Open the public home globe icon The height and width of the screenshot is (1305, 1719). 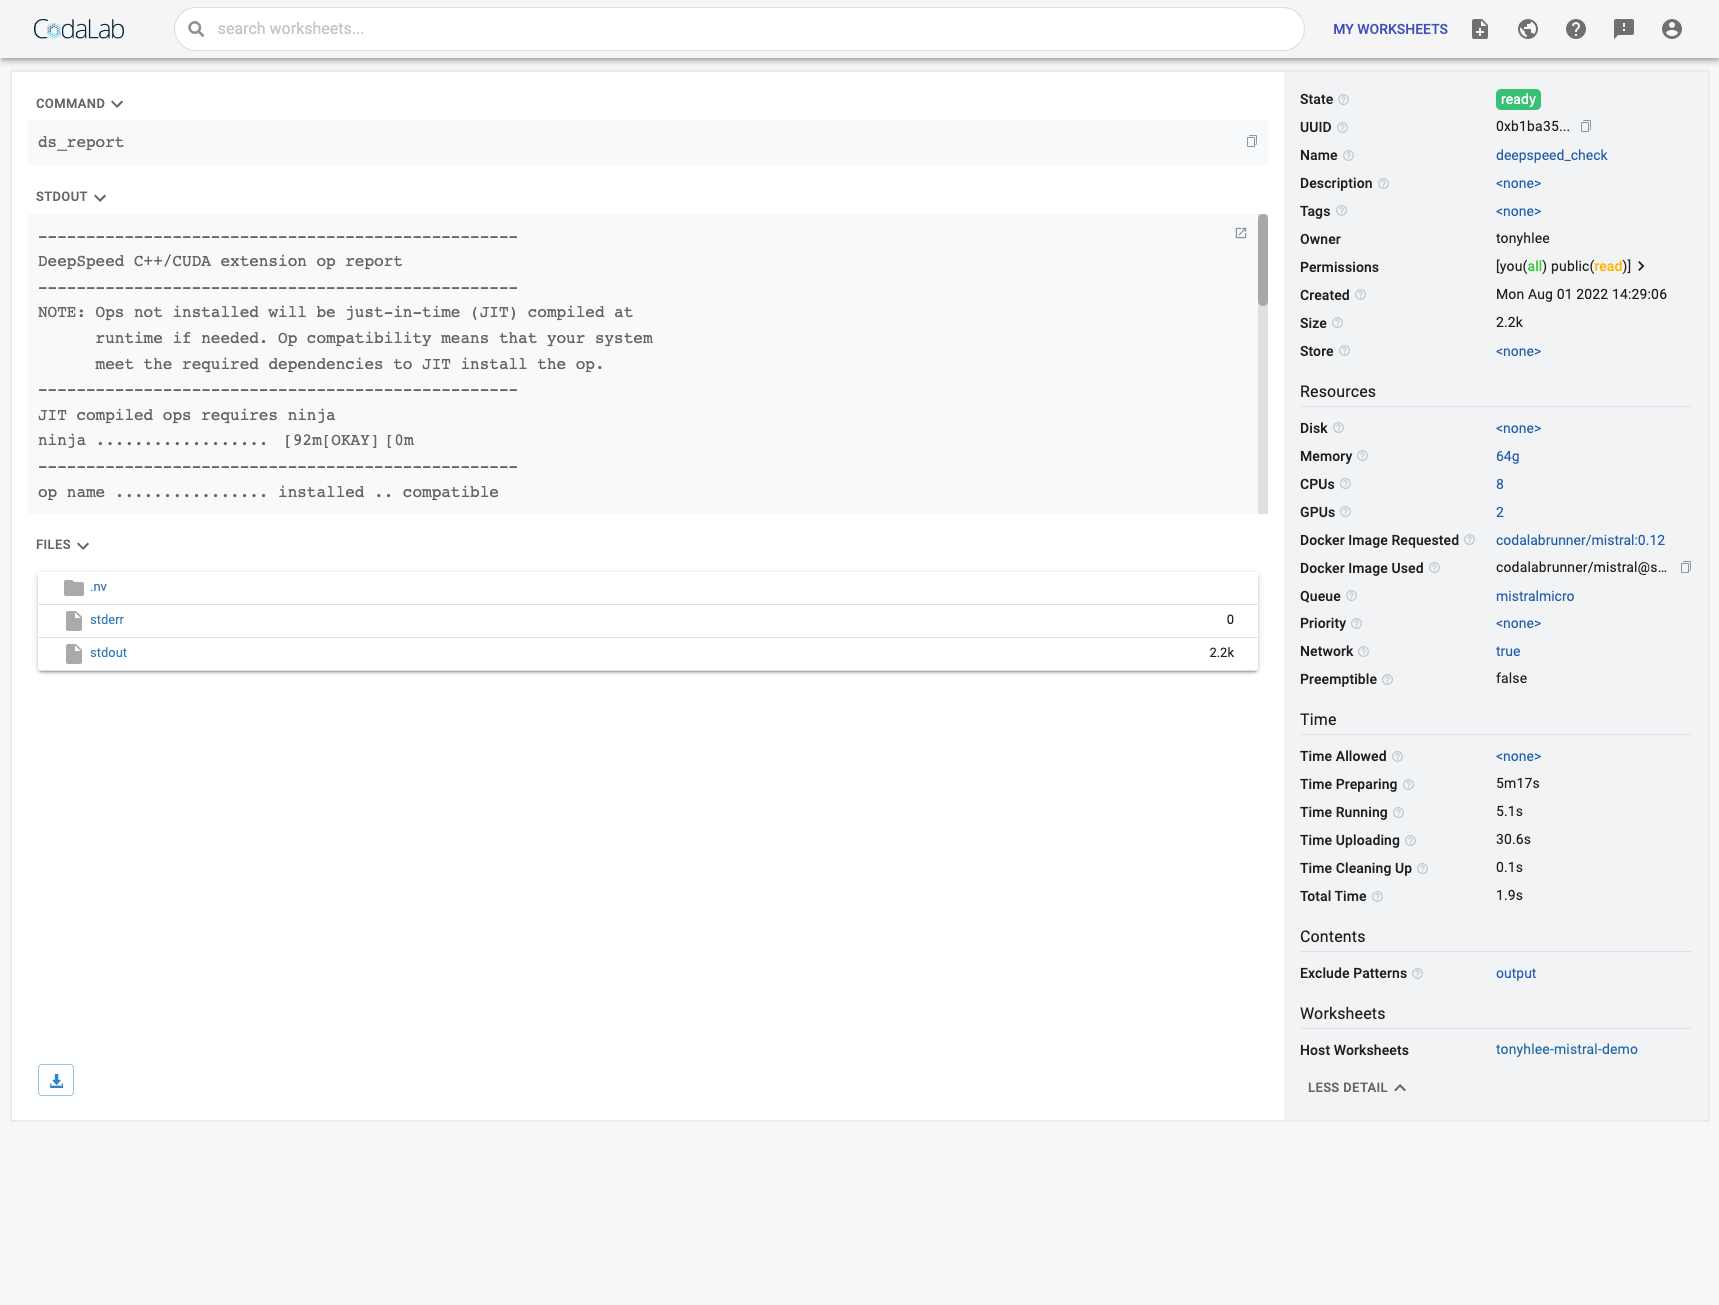tap(1528, 29)
